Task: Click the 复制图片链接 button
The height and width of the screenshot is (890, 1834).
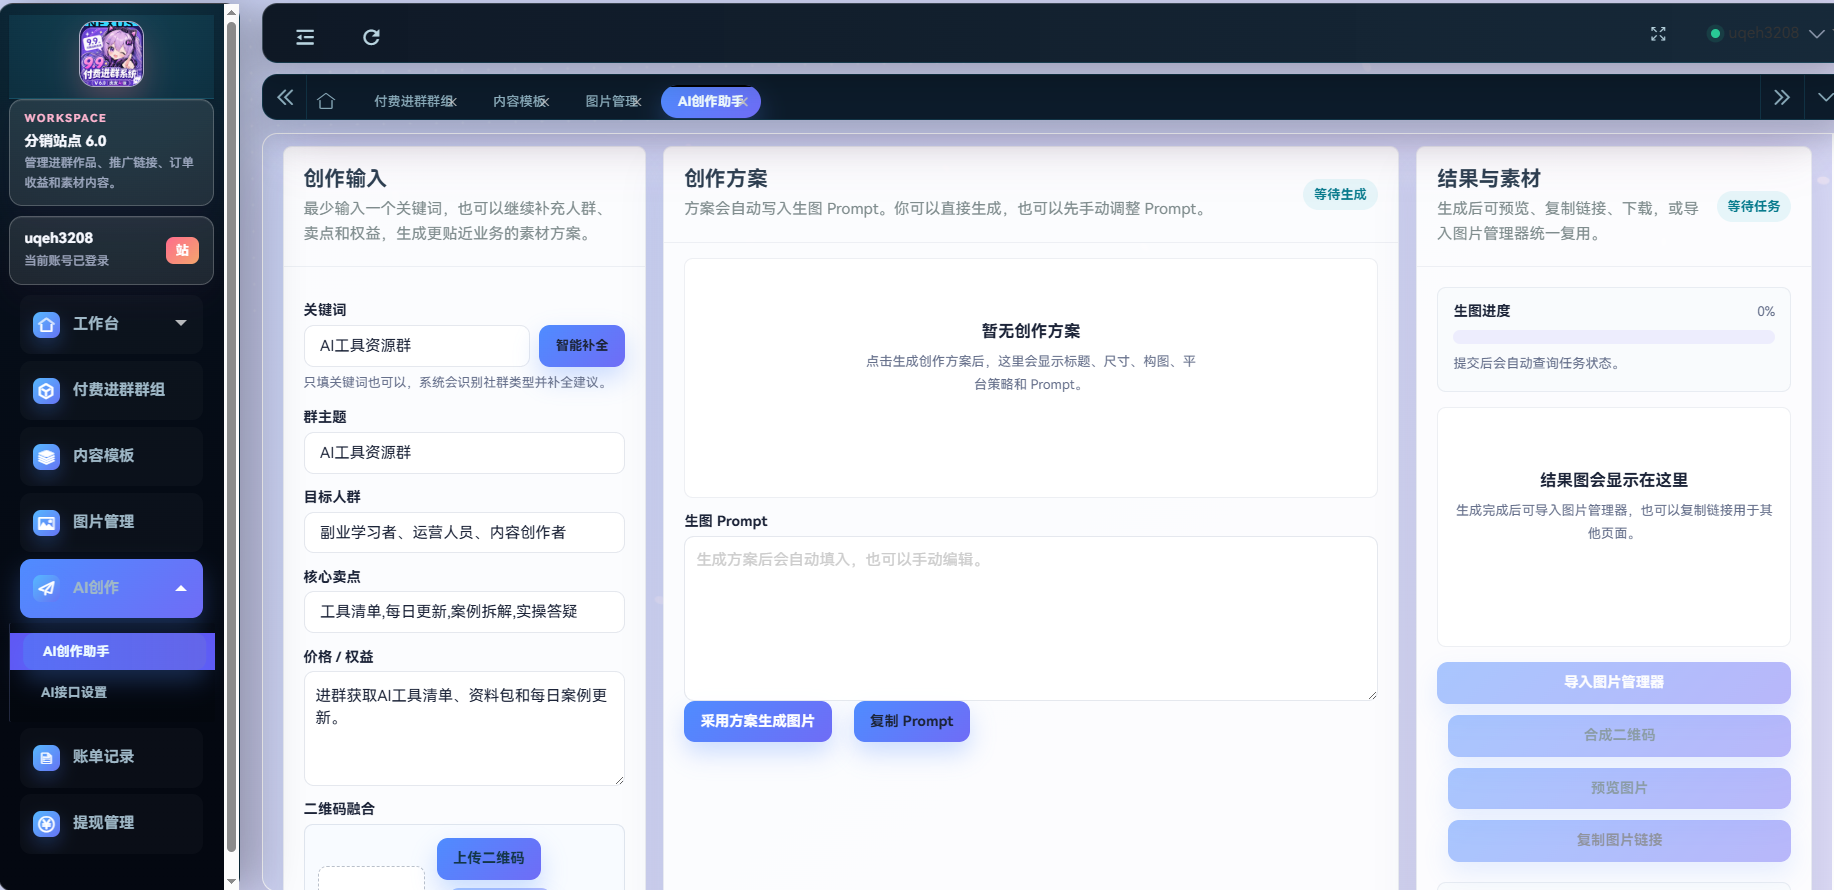Action: click(1619, 840)
